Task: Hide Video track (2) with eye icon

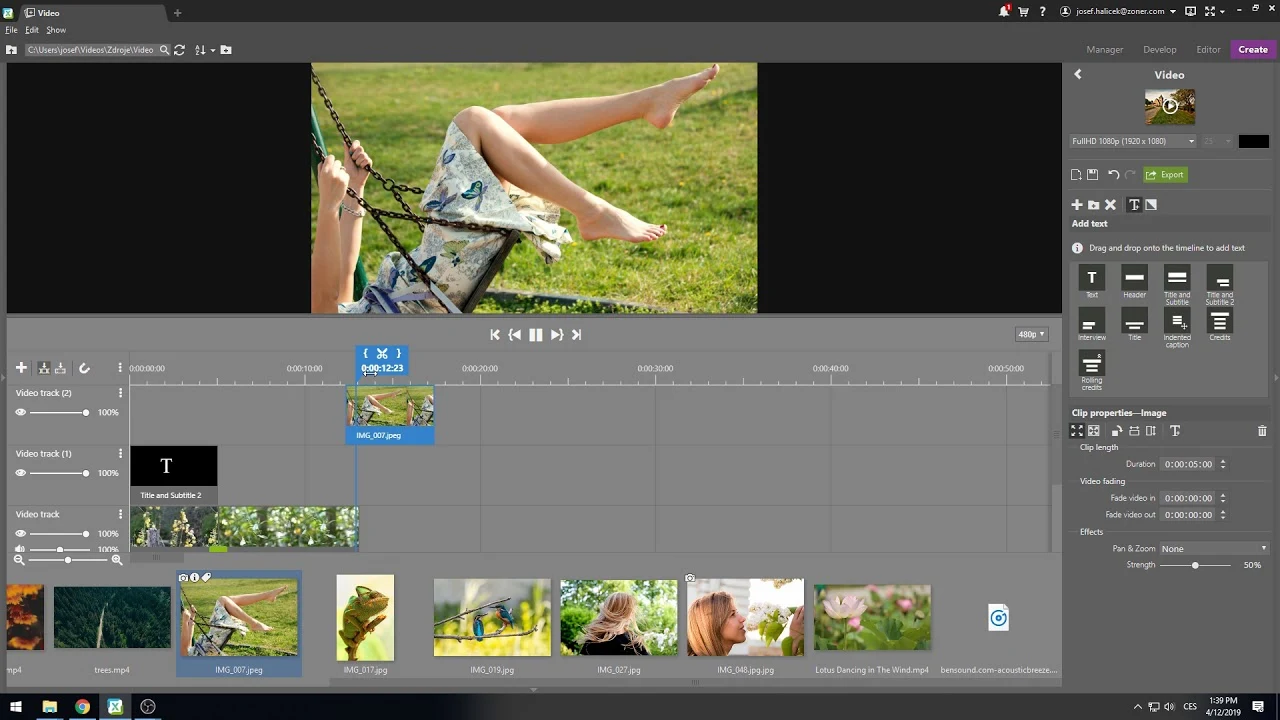Action: 20,412
